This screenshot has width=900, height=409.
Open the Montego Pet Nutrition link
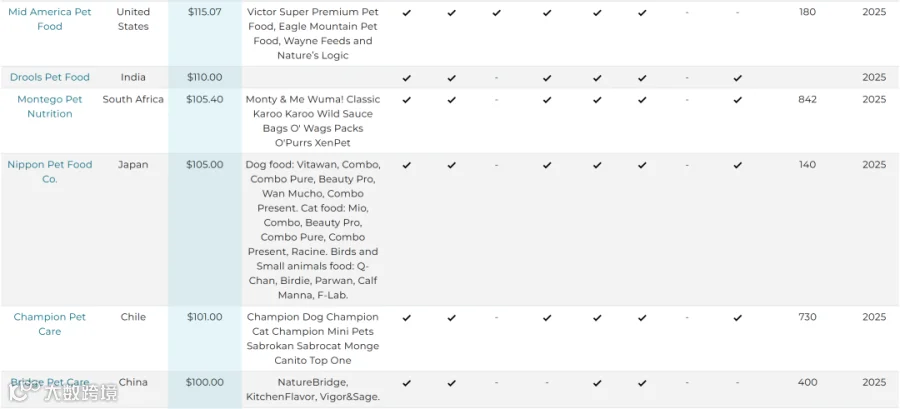(x=49, y=107)
